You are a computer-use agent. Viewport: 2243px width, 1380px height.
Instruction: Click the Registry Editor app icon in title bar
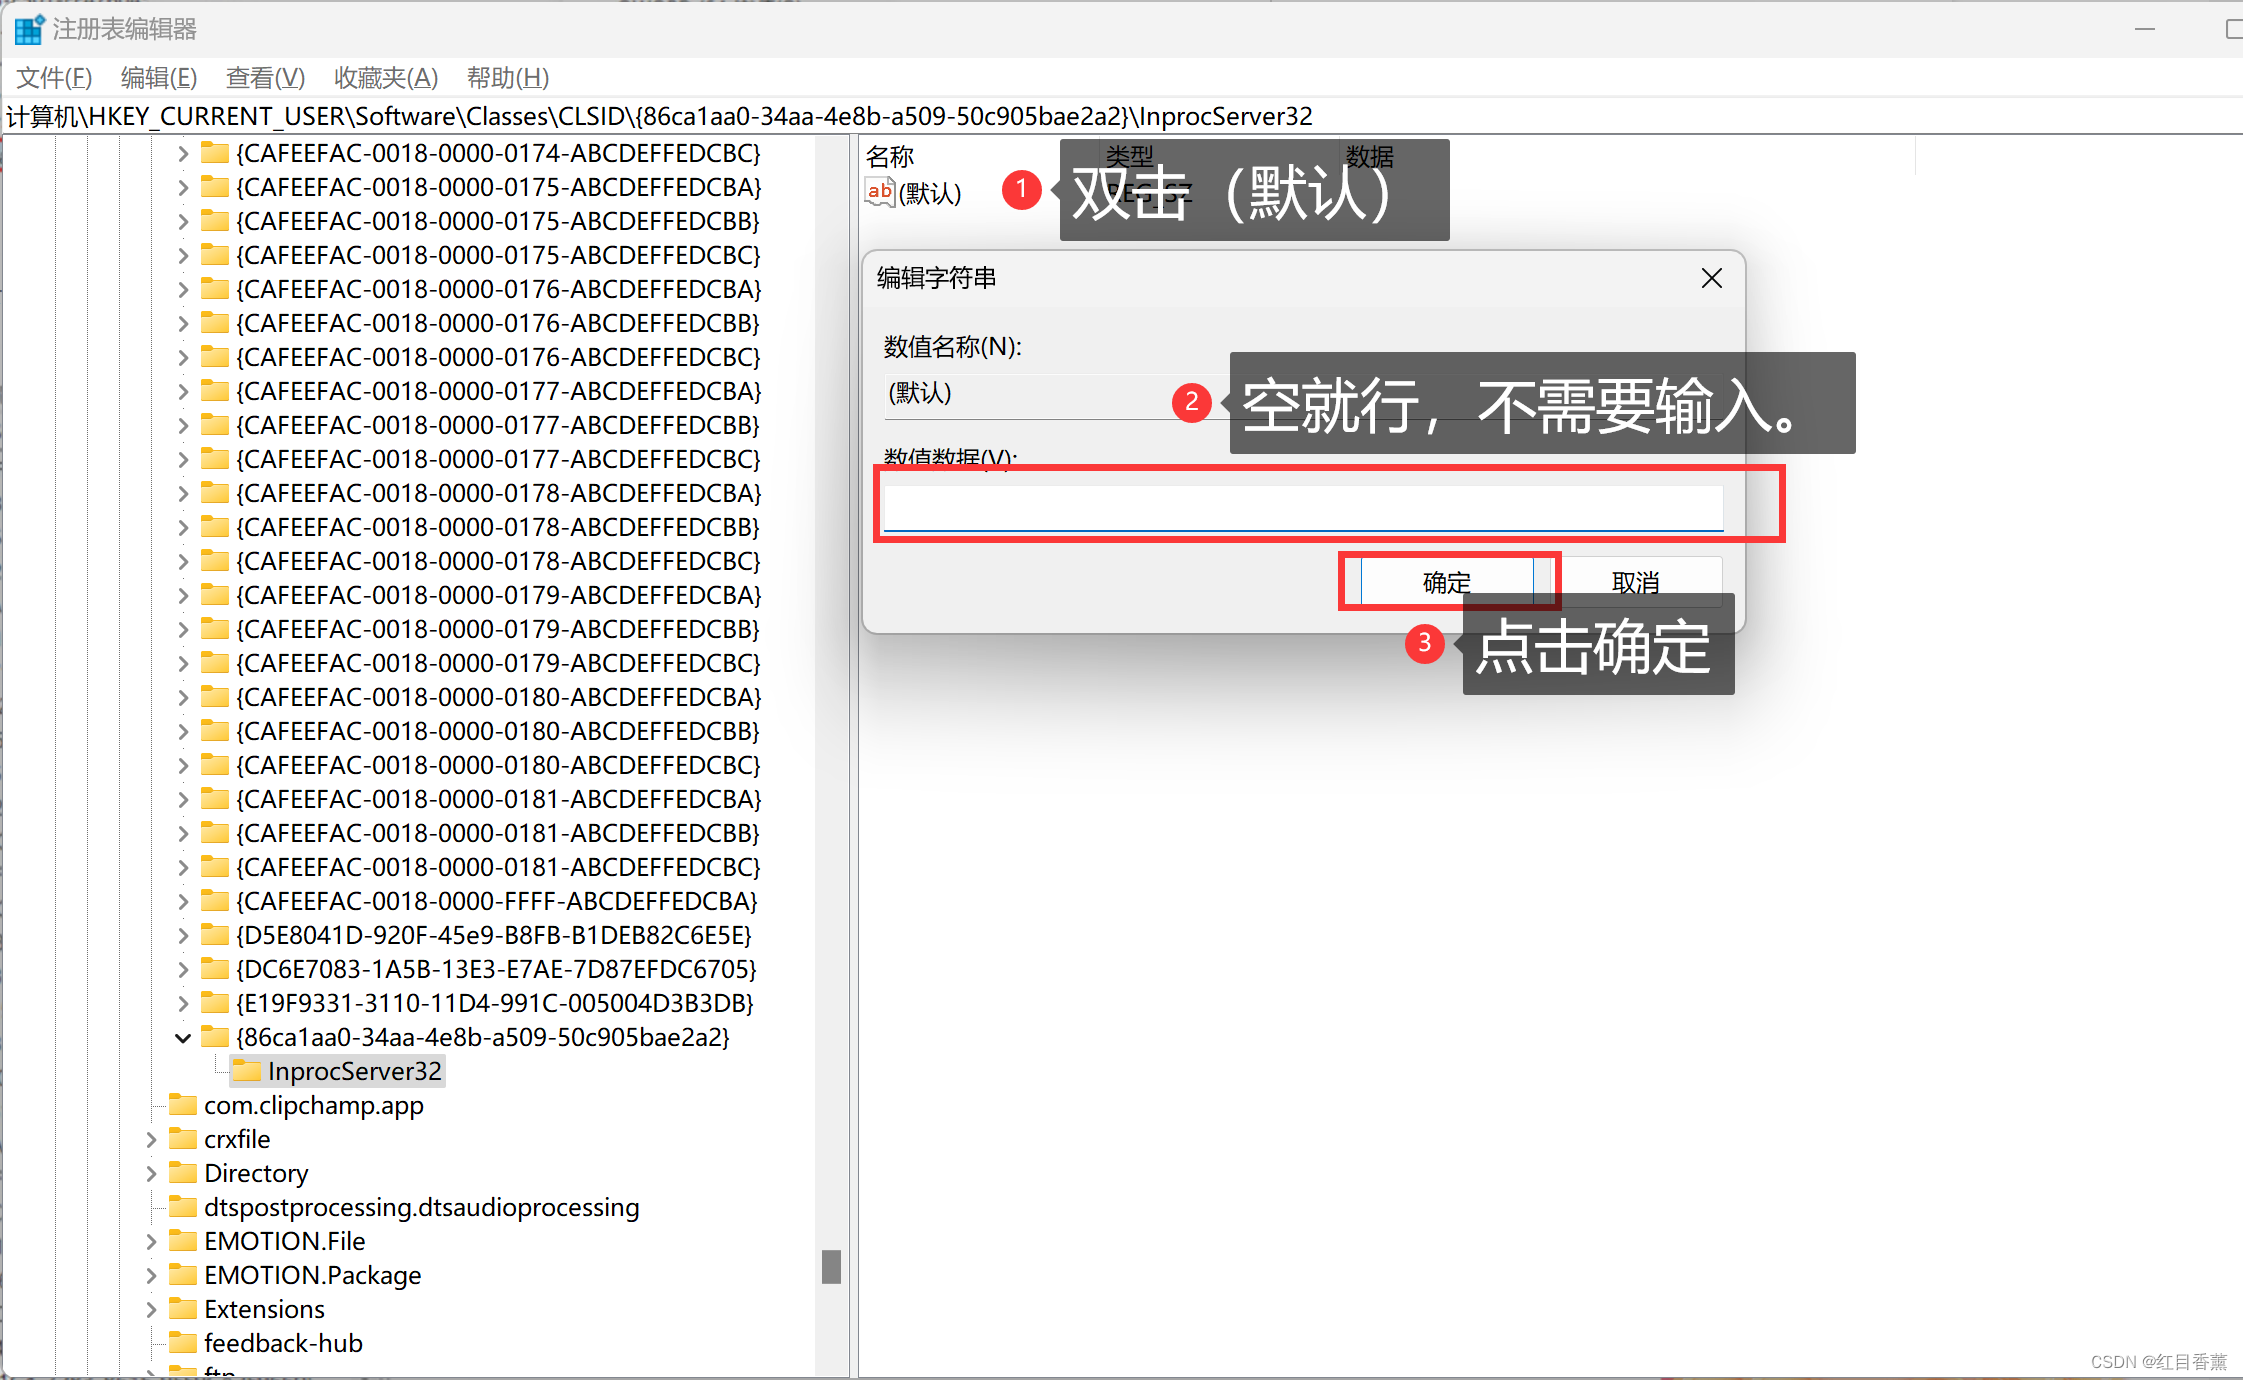[29, 30]
